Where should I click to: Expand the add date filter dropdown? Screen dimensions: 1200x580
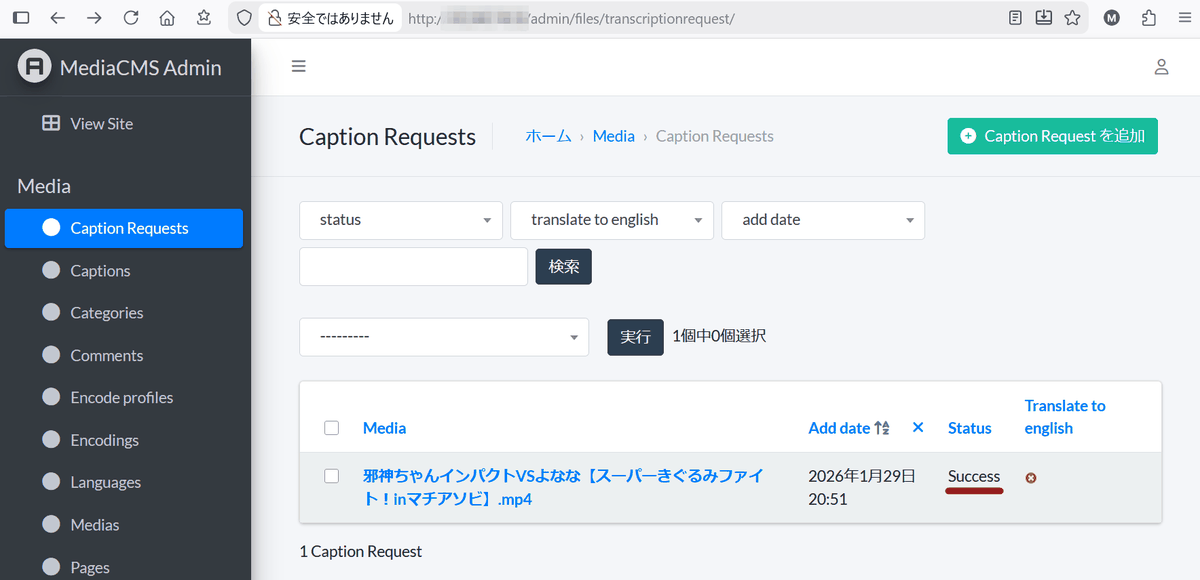(x=822, y=220)
